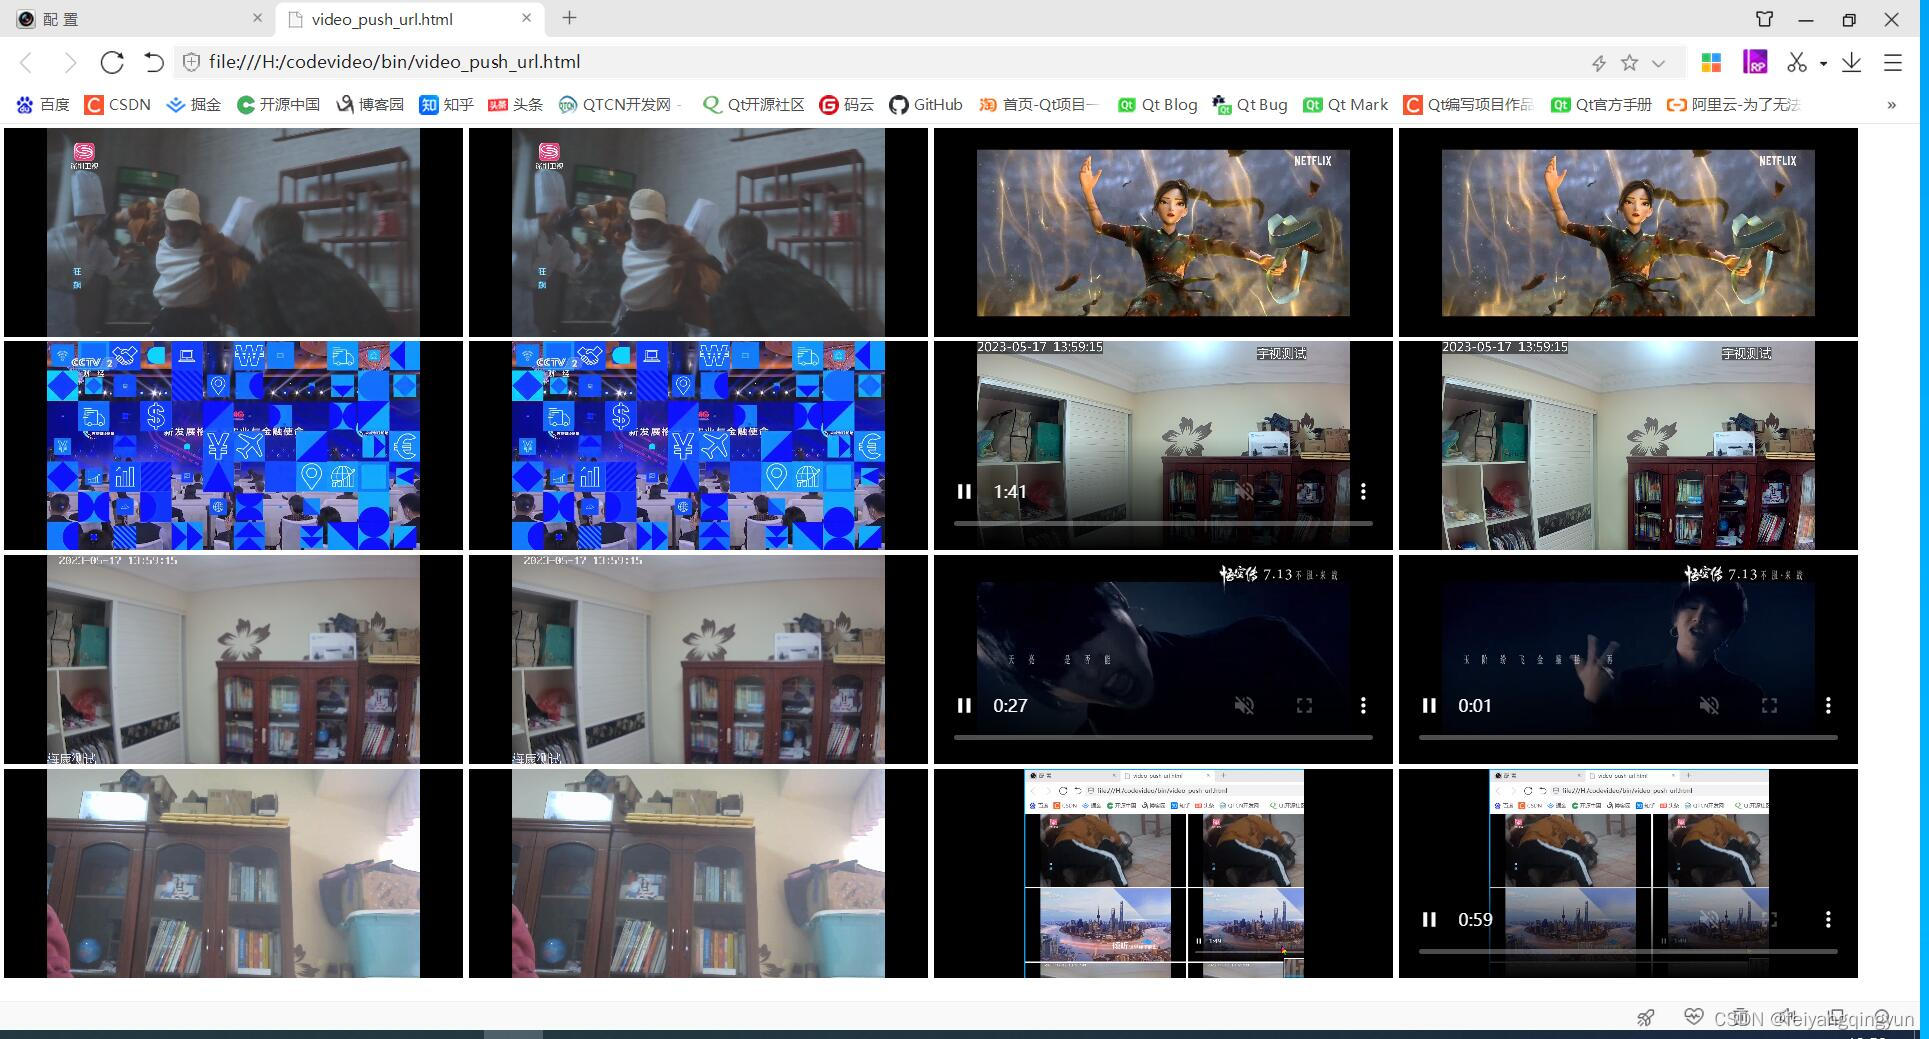1929x1039 pixels.
Task: Pause the video showing 0:59
Action: tap(1429, 919)
